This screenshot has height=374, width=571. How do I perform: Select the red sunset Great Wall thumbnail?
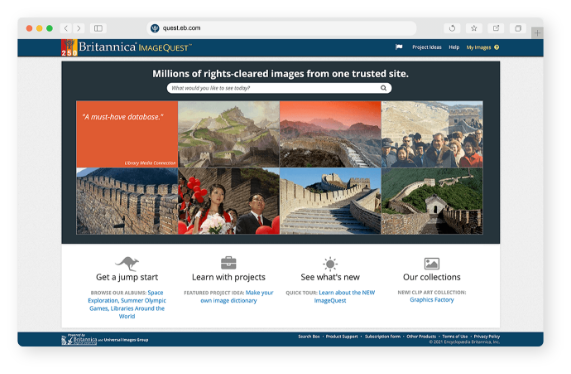point(330,134)
